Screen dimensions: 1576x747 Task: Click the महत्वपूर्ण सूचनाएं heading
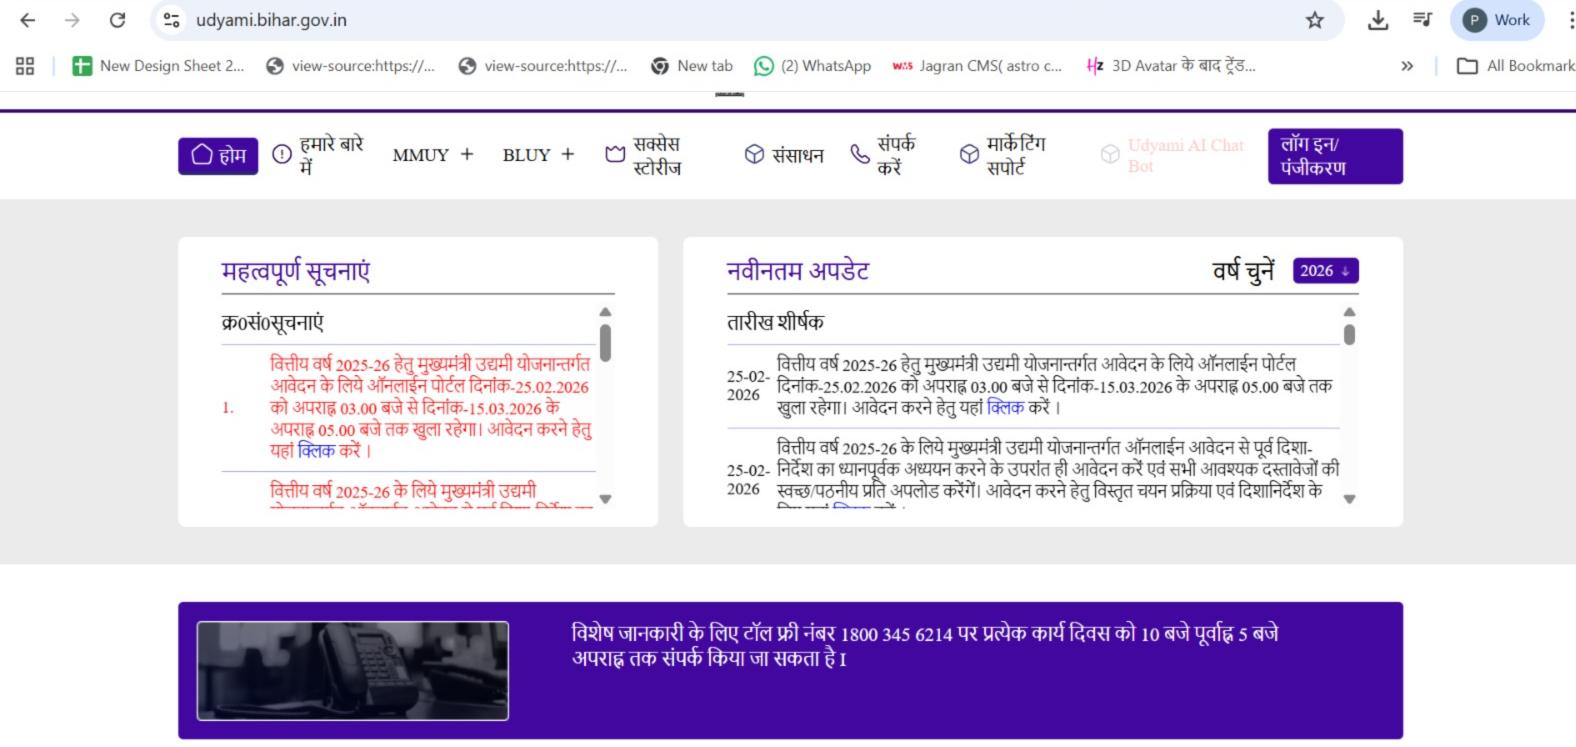(296, 272)
